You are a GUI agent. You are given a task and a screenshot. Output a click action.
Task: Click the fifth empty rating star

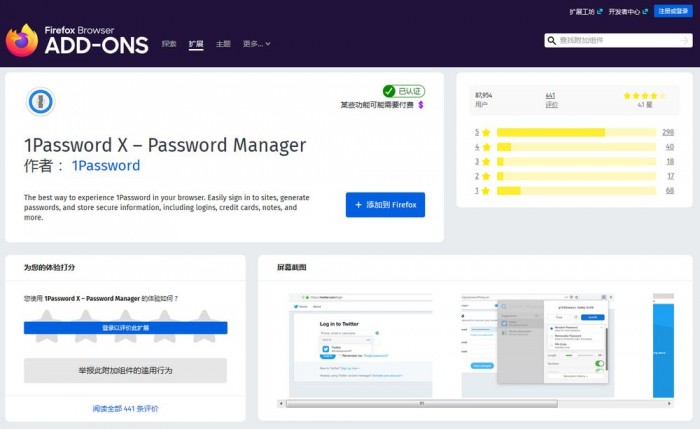[204, 327]
